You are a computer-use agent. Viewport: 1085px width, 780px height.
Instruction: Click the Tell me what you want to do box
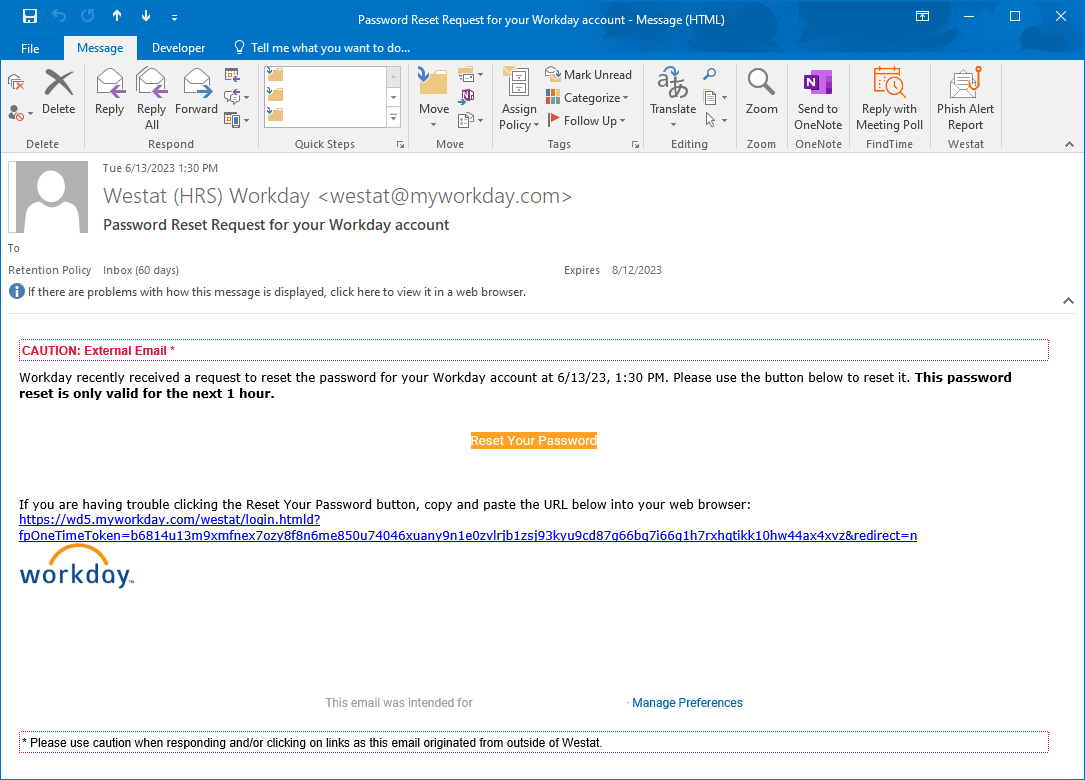[x=322, y=48]
